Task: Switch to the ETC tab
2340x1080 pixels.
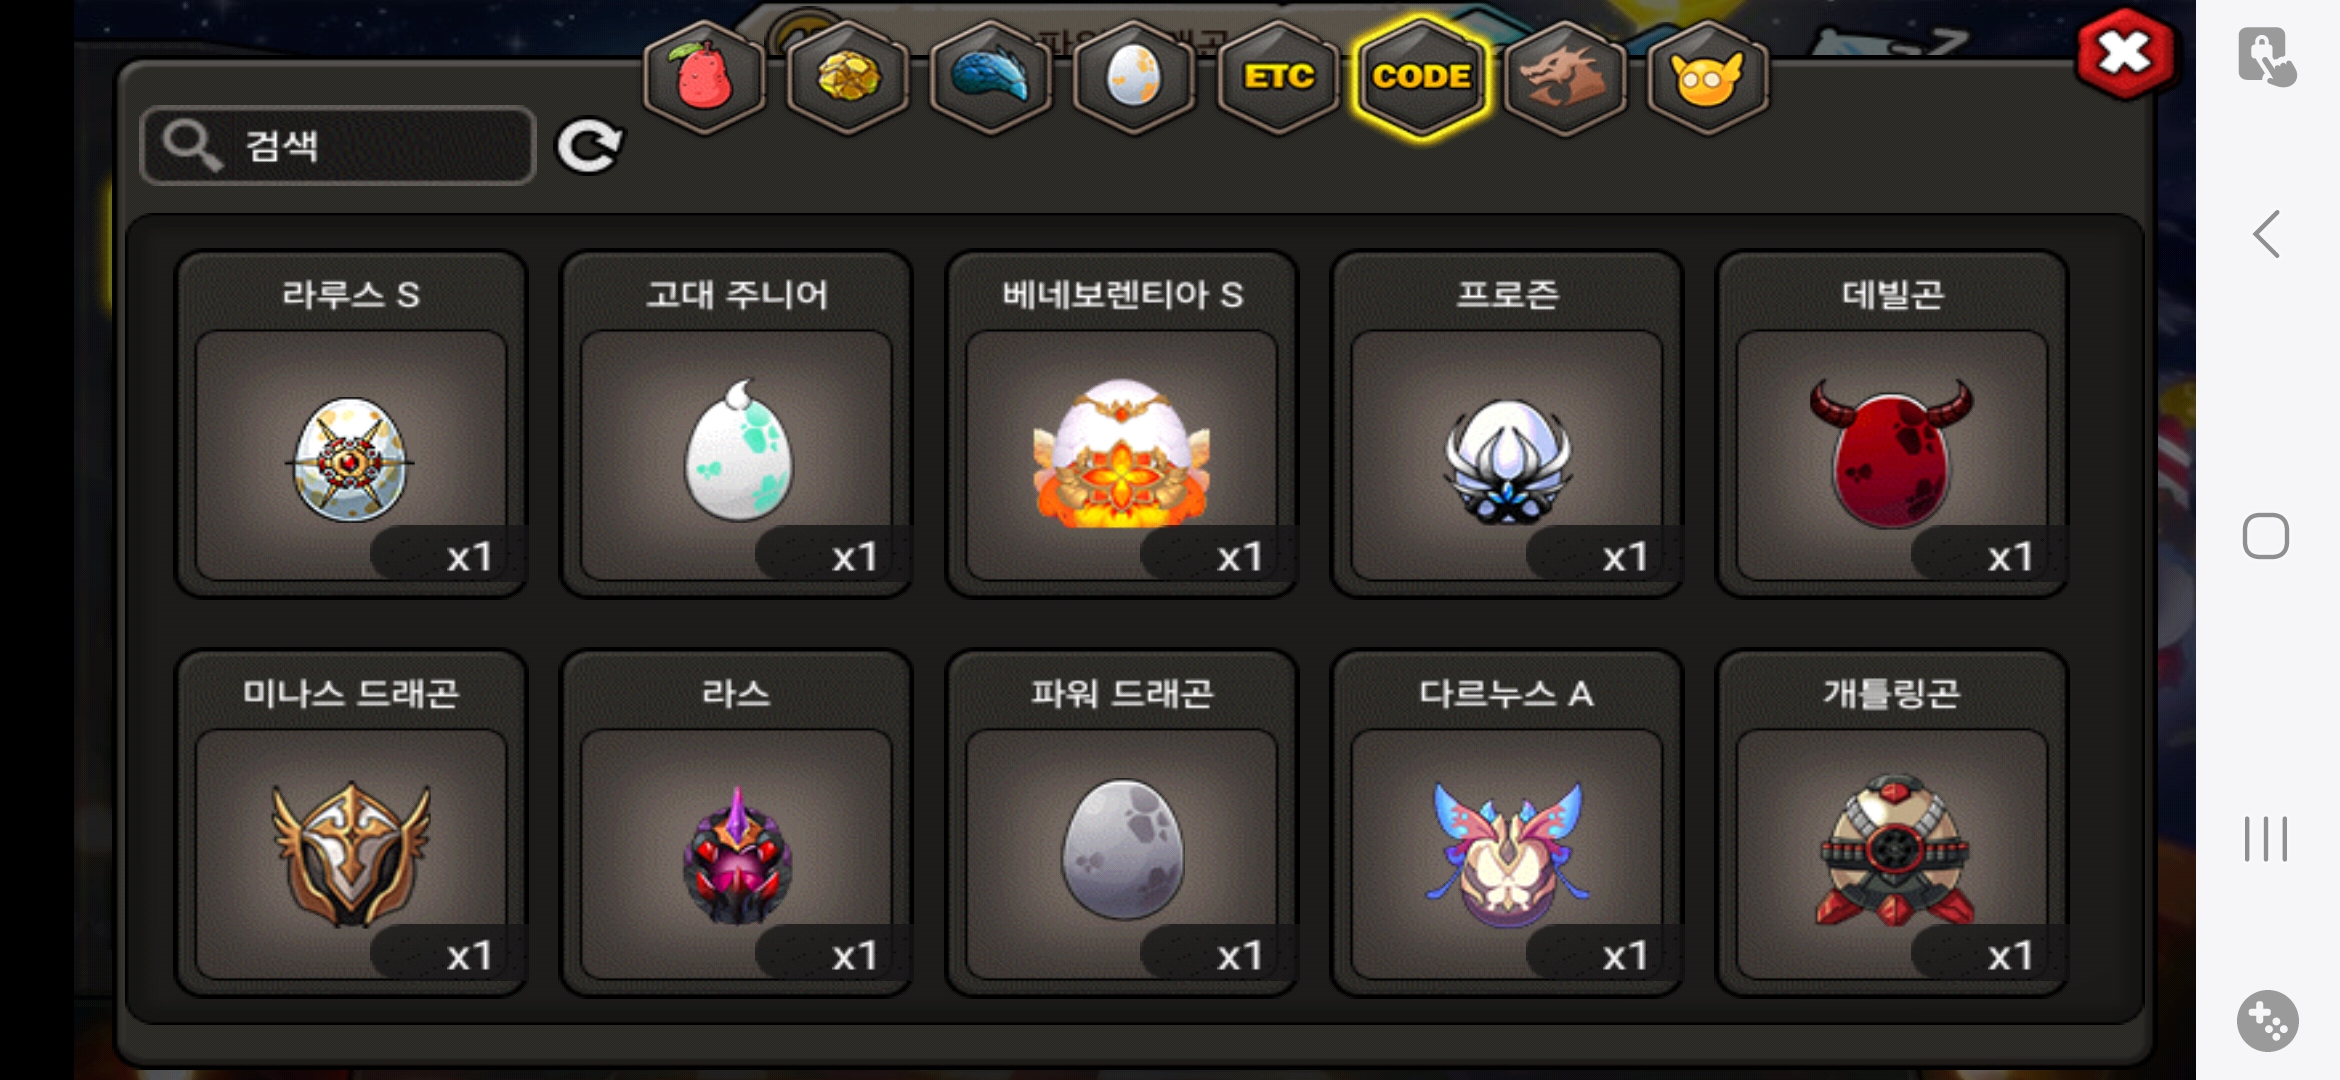Action: tap(1278, 77)
